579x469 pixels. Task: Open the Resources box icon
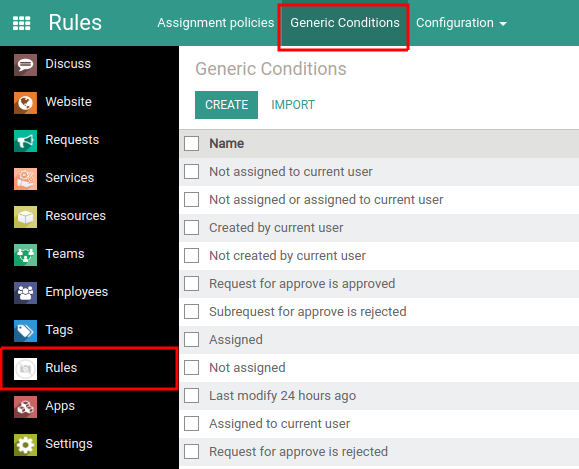click(x=25, y=217)
